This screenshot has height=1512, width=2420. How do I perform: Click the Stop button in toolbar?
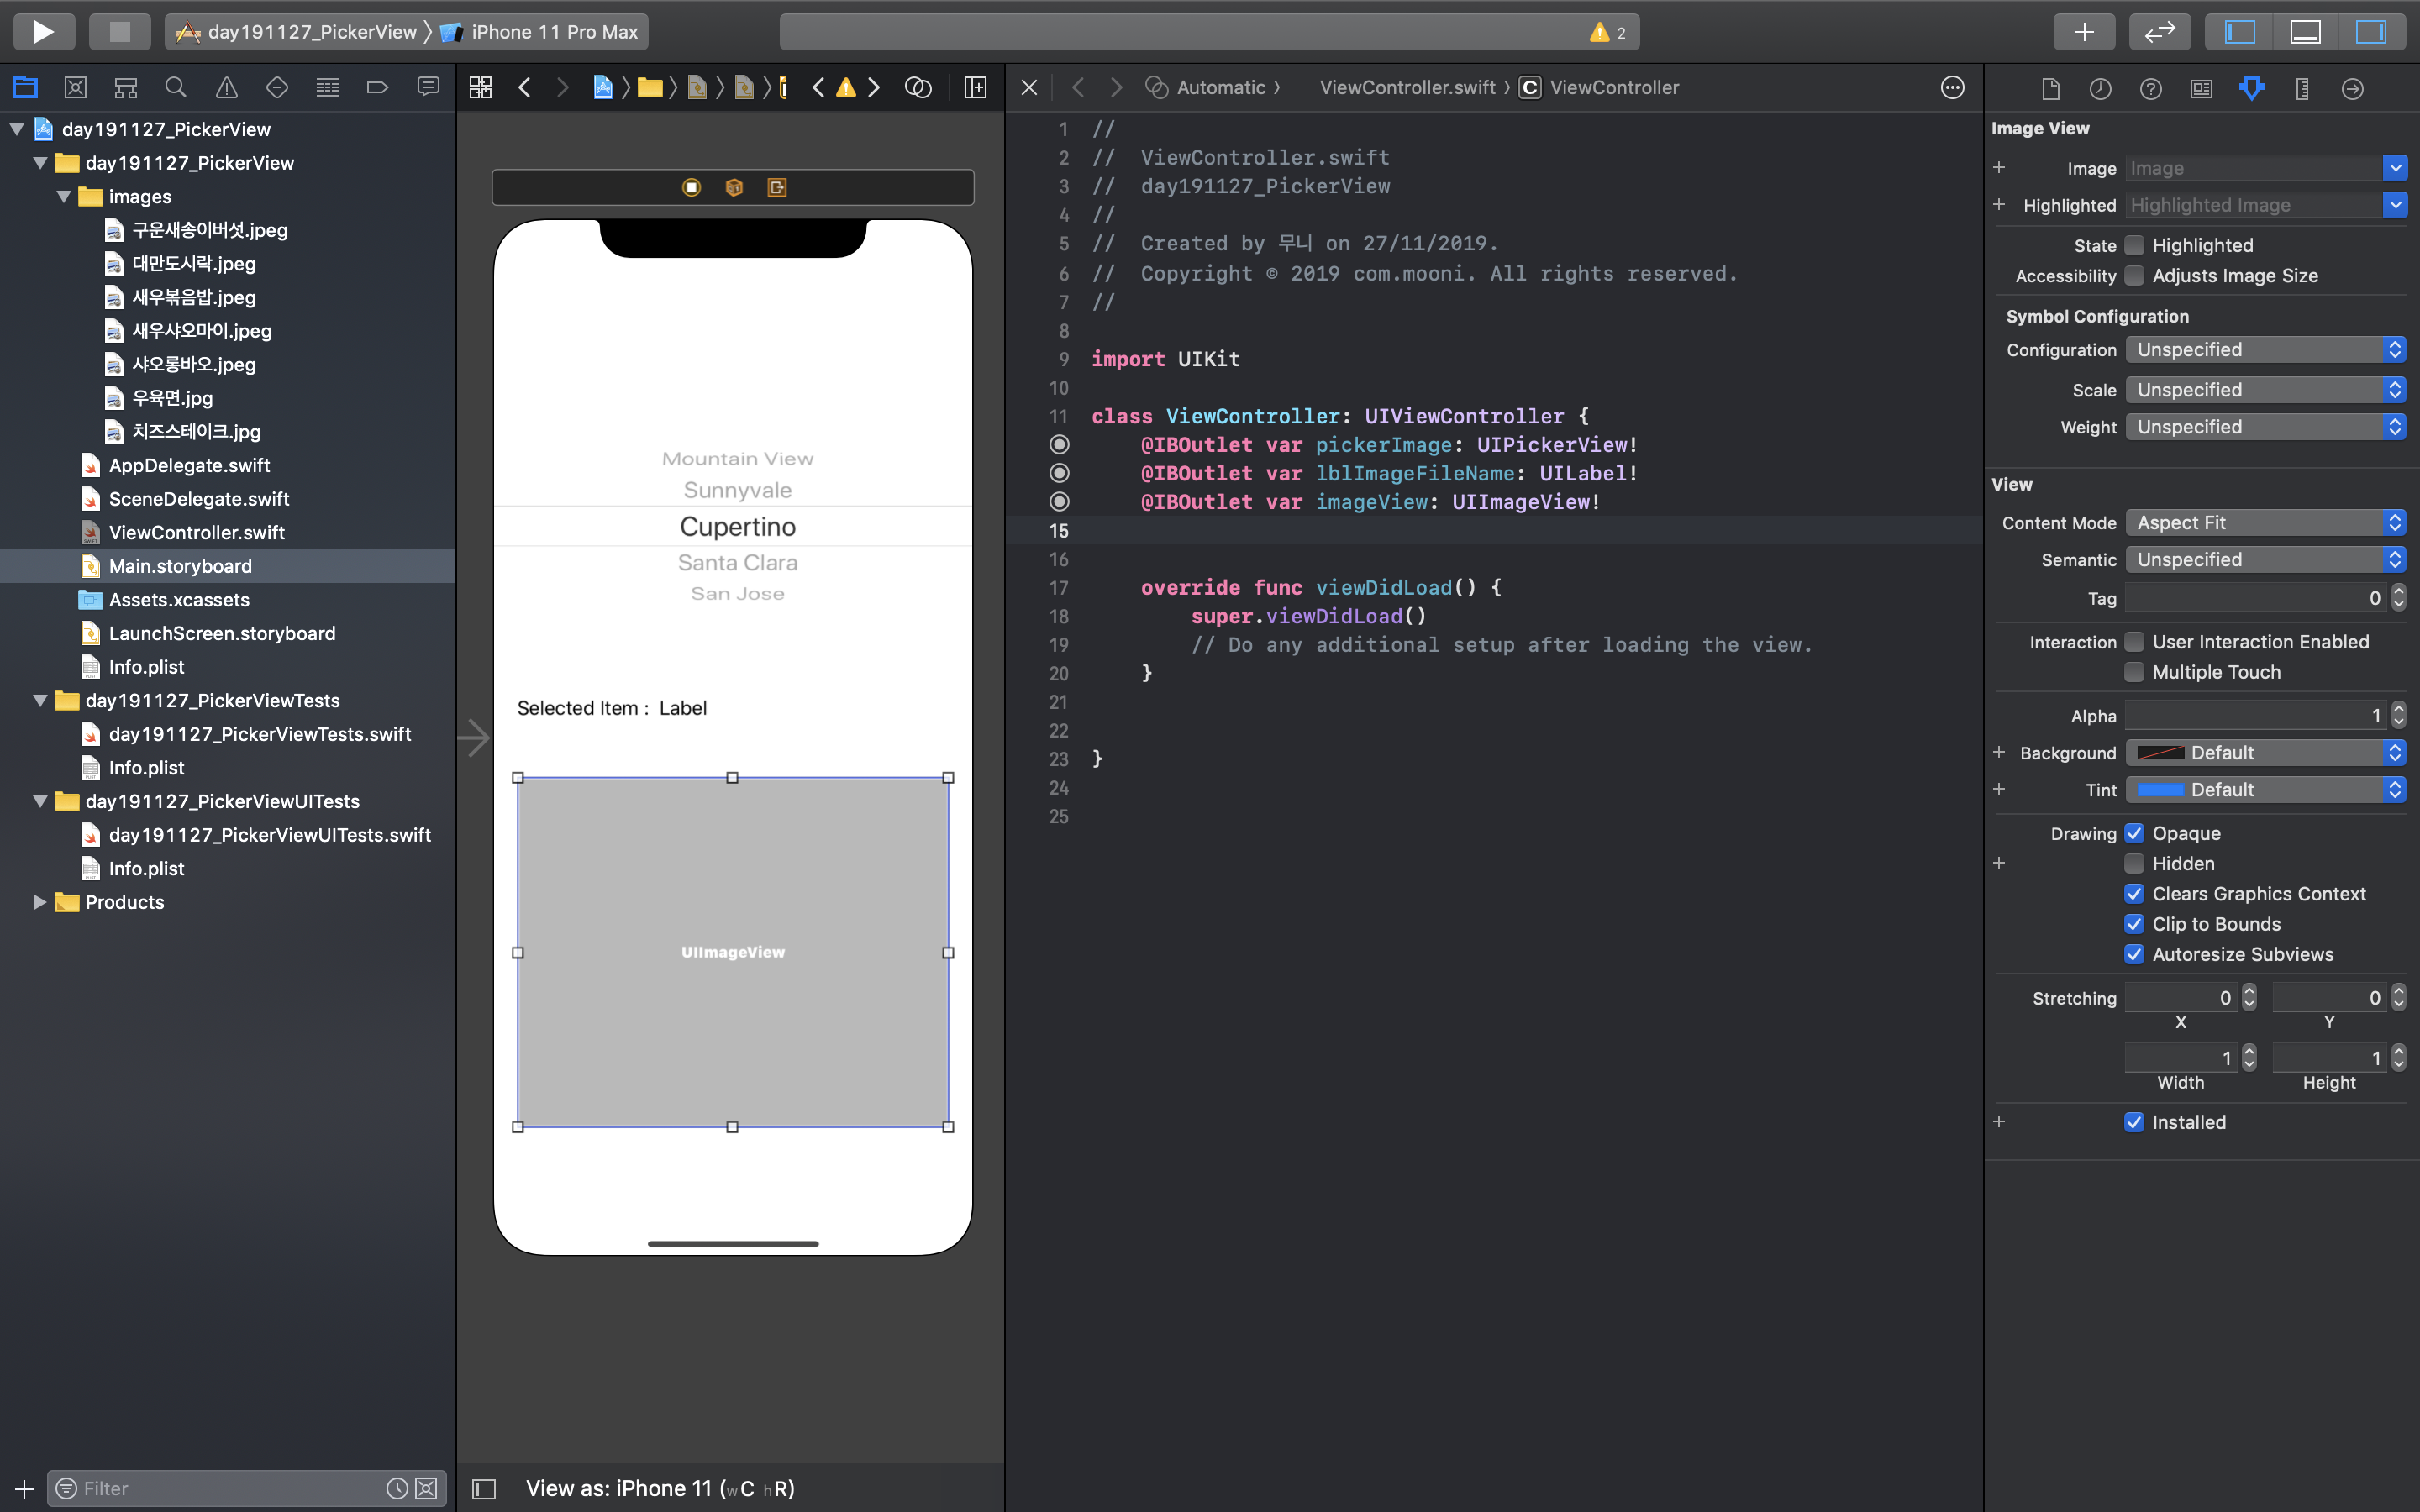[x=119, y=32]
